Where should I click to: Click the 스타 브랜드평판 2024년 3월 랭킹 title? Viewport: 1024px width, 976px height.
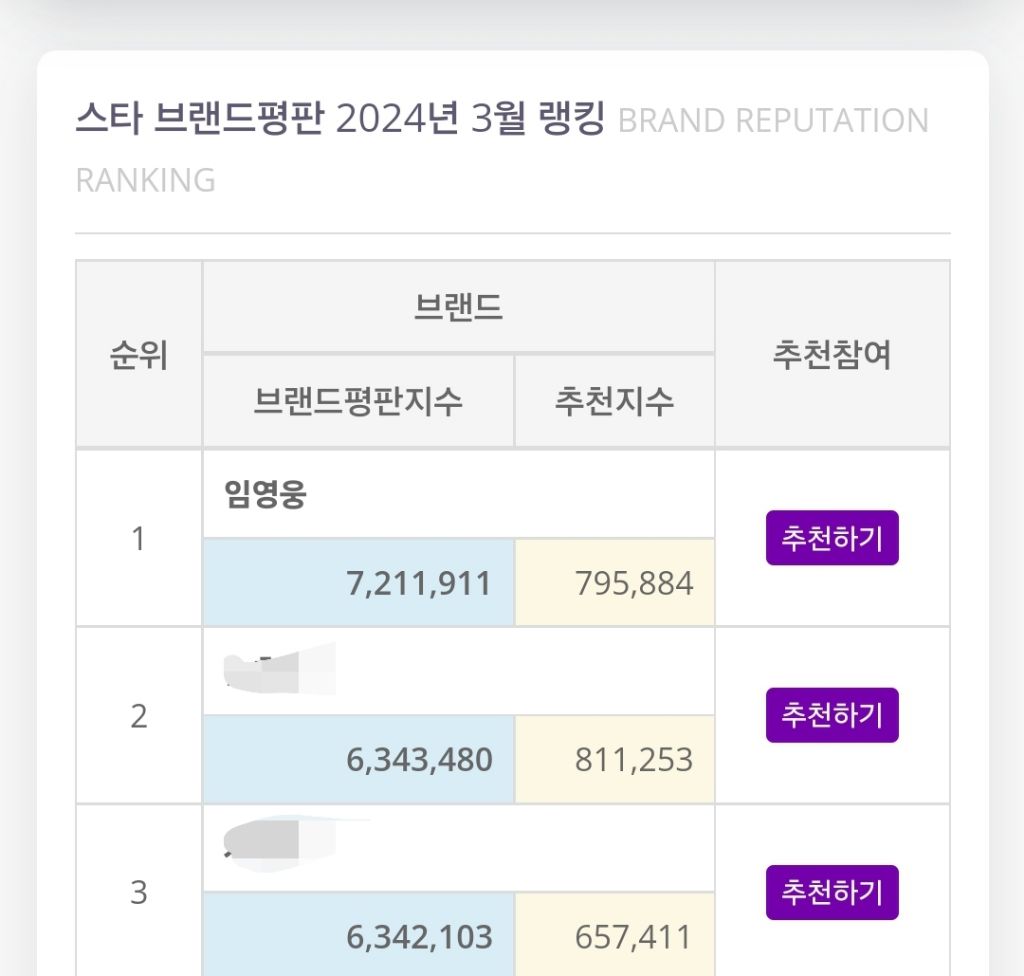coord(340,121)
